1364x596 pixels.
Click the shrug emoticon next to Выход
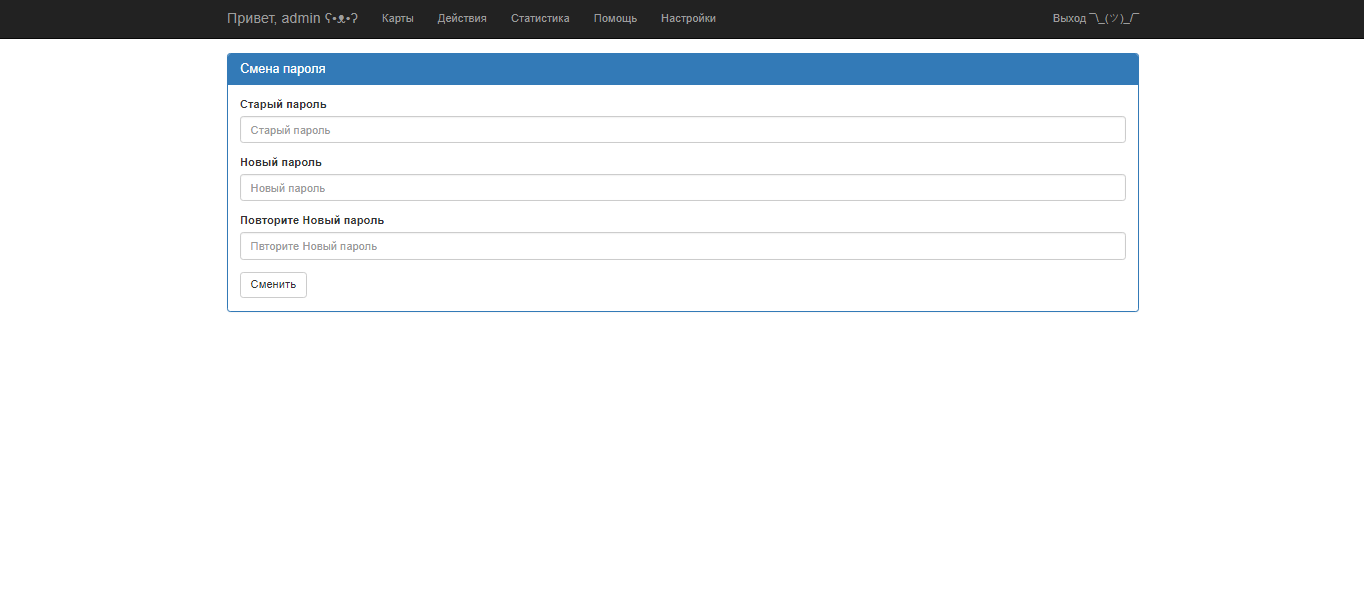pos(1114,18)
